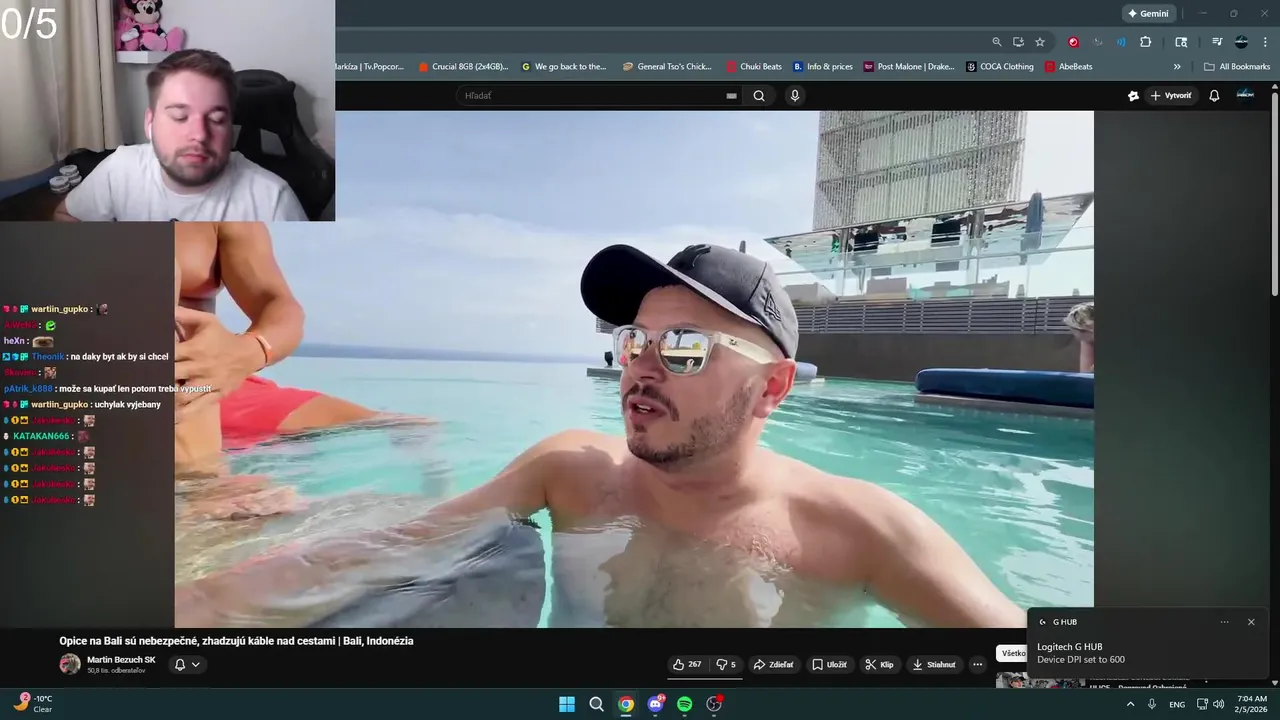Switch to Chrome in the taskbar
Screen dimensions: 1280x720
pyautogui.click(x=626, y=704)
